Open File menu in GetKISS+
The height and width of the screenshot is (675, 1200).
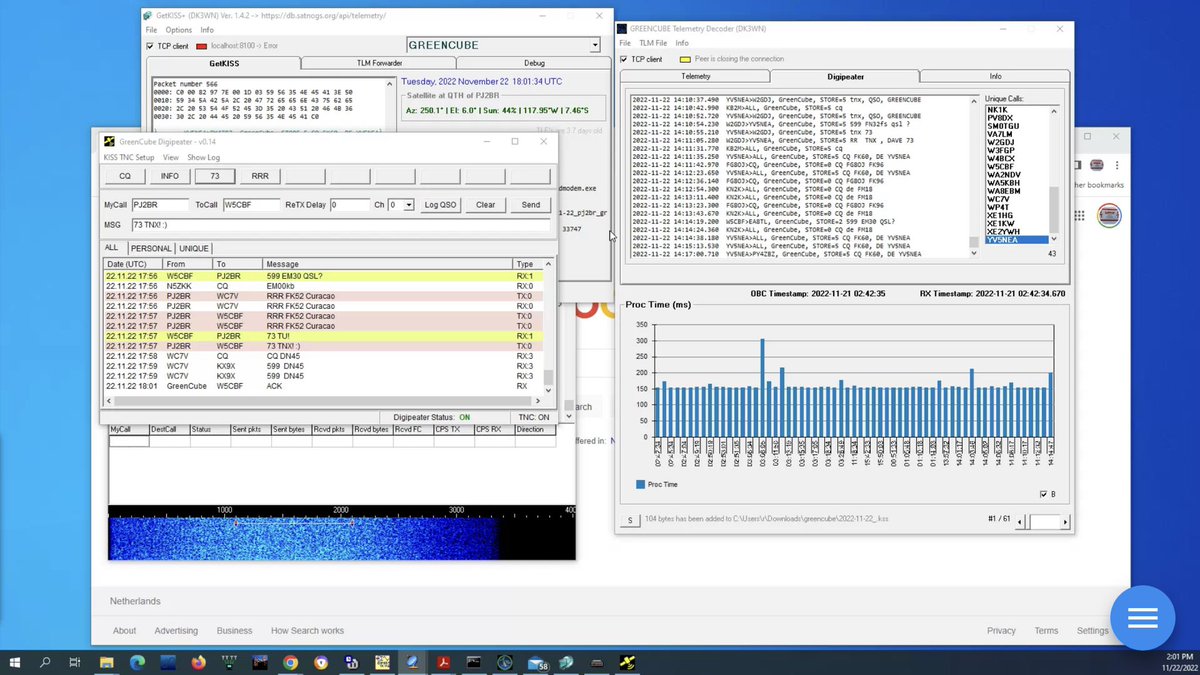point(151,30)
